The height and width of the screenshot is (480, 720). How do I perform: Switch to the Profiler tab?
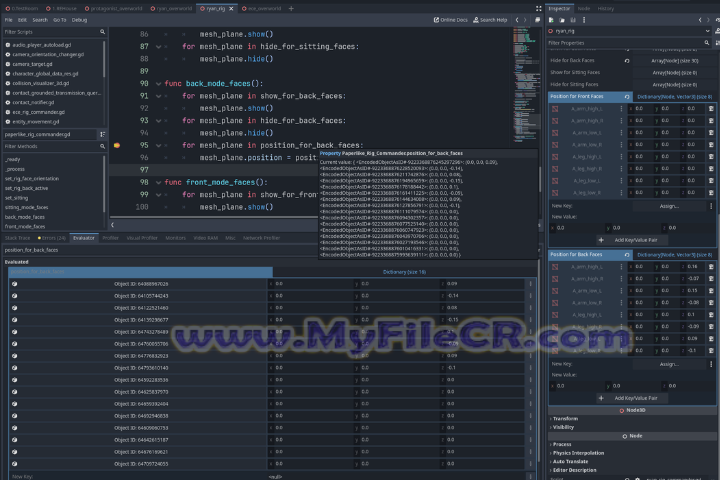pyautogui.click(x=111, y=238)
